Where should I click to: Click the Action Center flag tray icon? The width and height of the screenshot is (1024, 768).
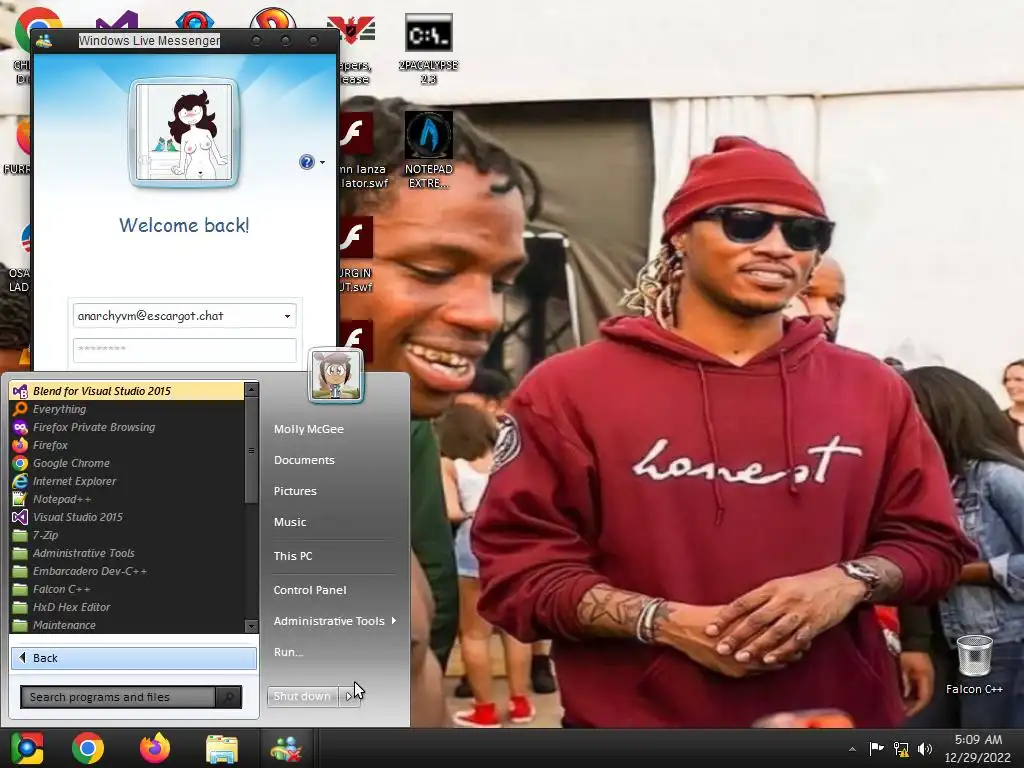(876, 748)
